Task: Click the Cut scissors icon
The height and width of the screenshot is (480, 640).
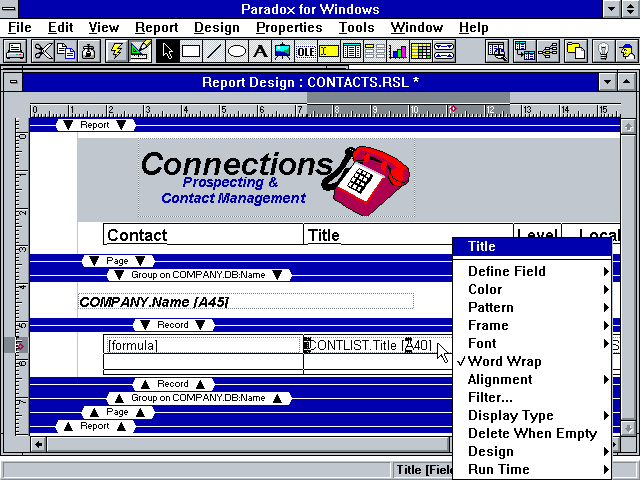Action: 43,51
